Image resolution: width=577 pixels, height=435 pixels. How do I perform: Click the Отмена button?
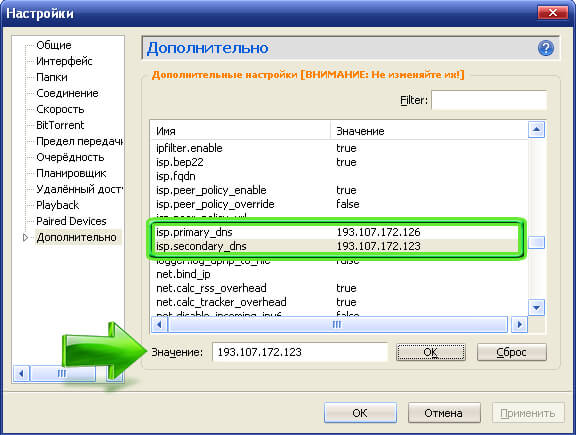(x=444, y=413)
